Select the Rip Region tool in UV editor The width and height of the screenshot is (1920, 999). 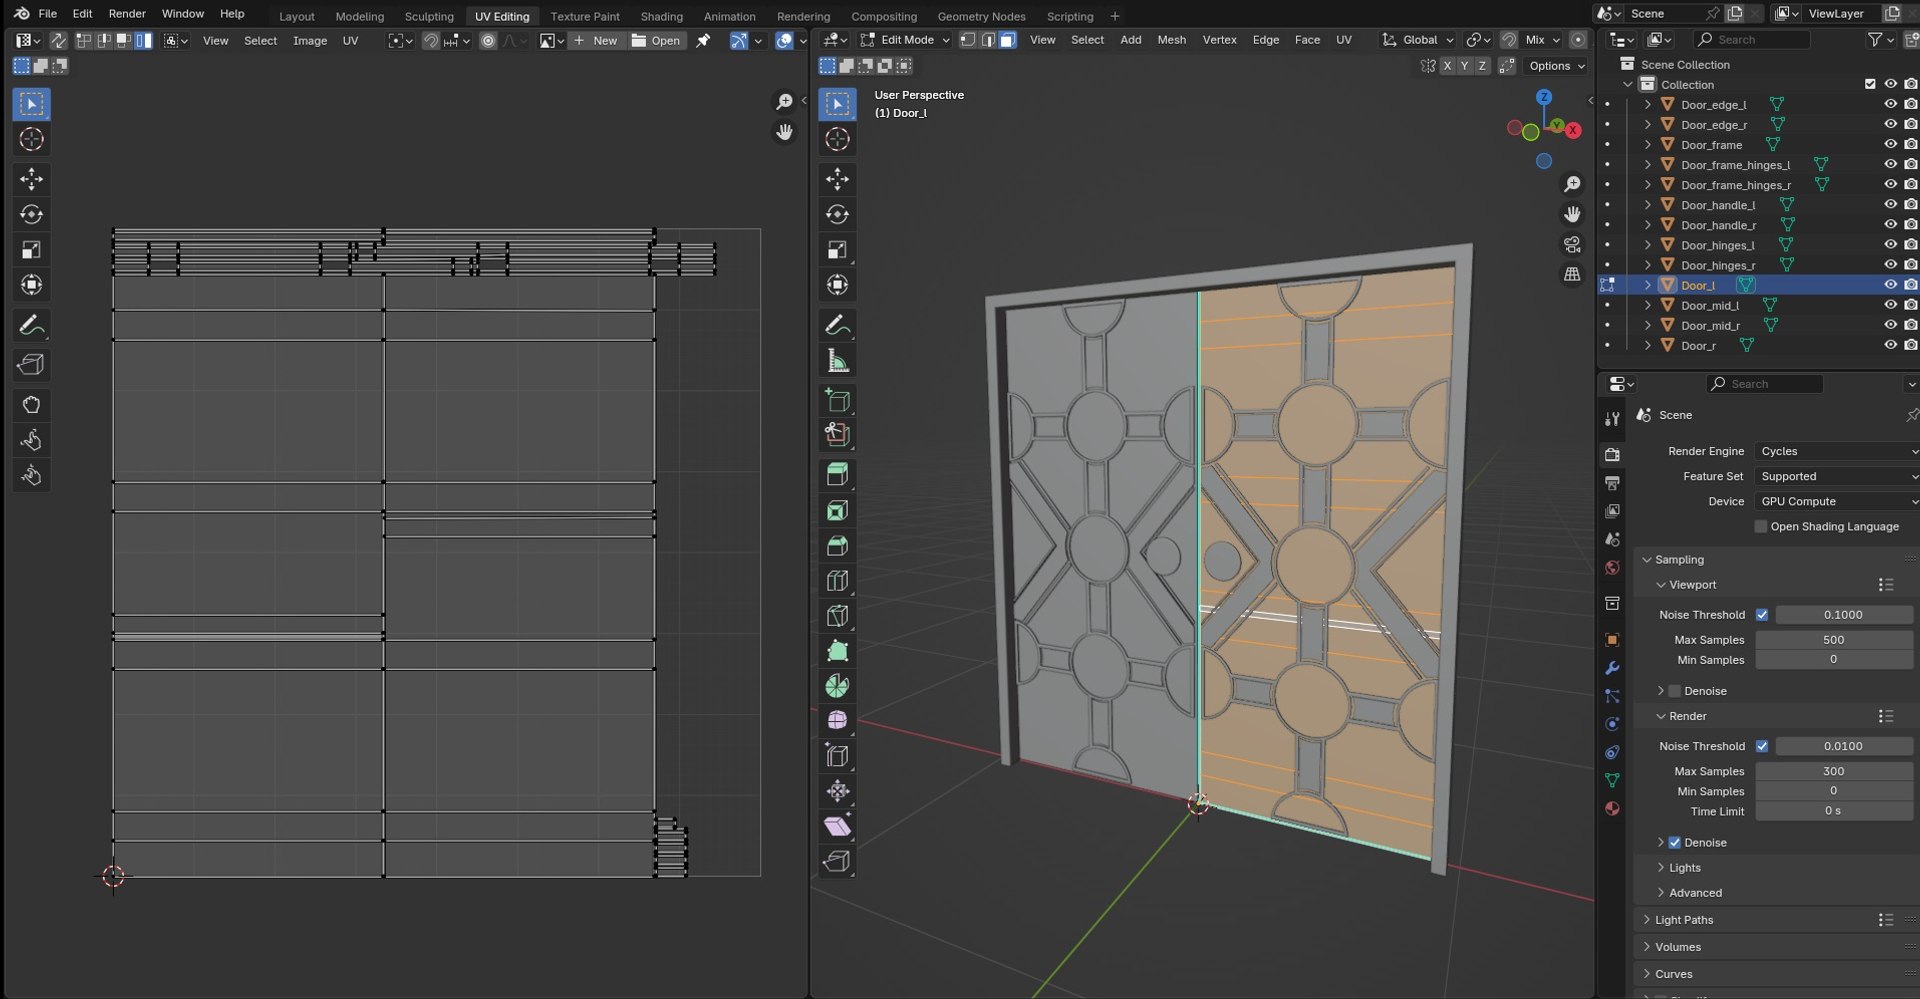tap(31, 365)
